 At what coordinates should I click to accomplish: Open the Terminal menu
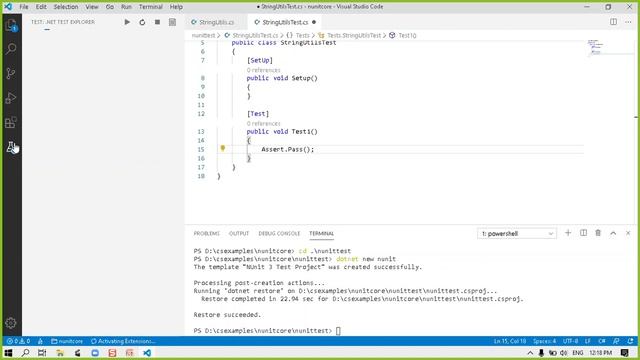[x=151, y=7]
